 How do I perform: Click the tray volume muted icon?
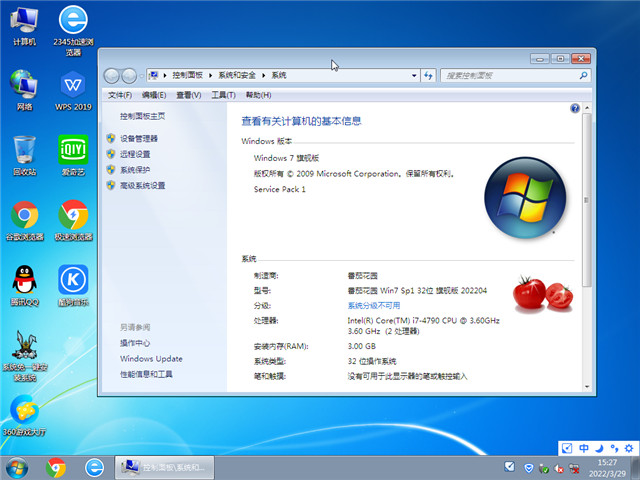click(x=559, y=468)
